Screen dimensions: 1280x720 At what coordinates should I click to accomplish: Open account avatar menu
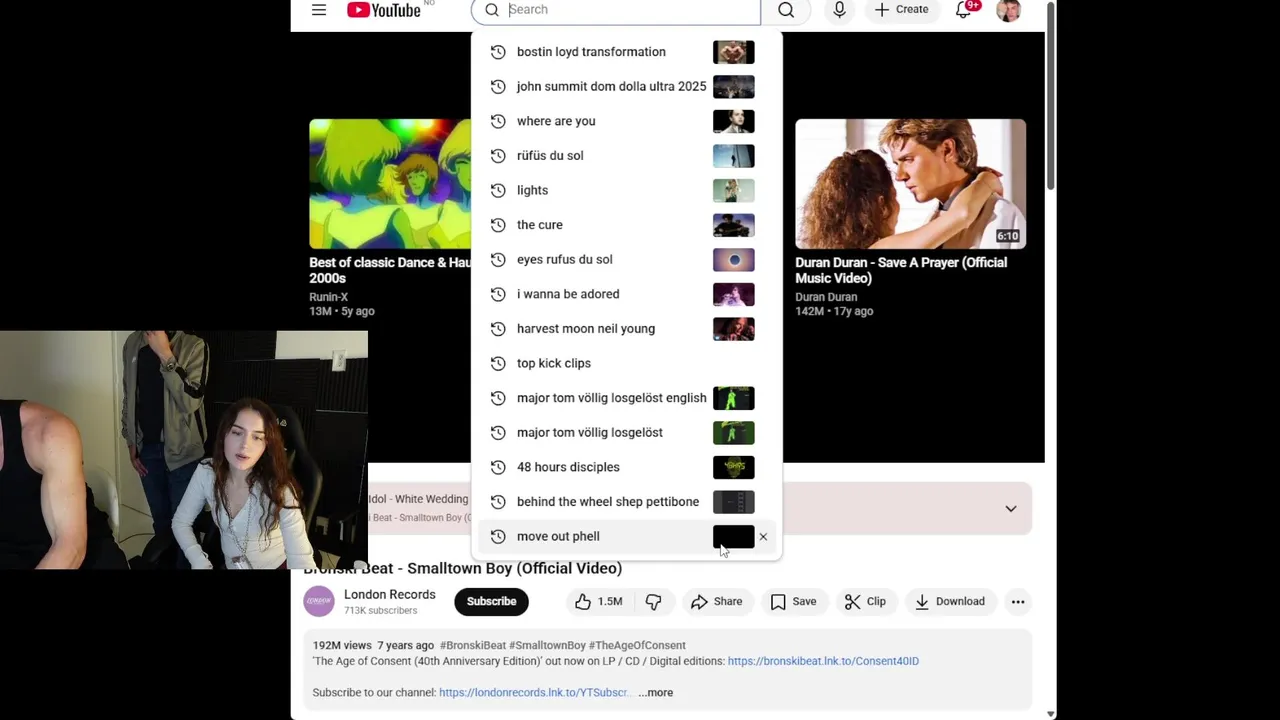coord(1008,10)
